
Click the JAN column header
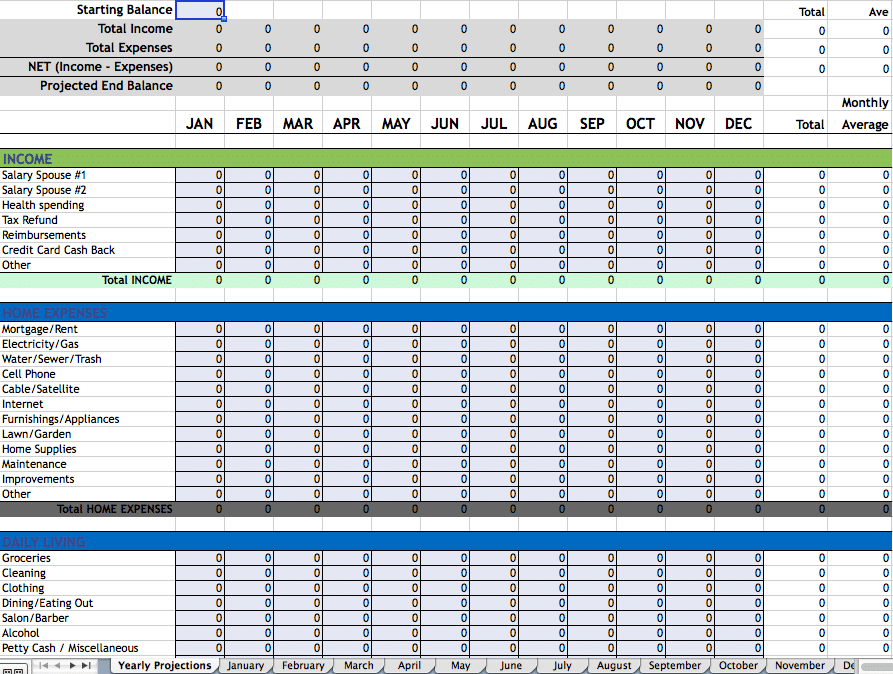200,124
